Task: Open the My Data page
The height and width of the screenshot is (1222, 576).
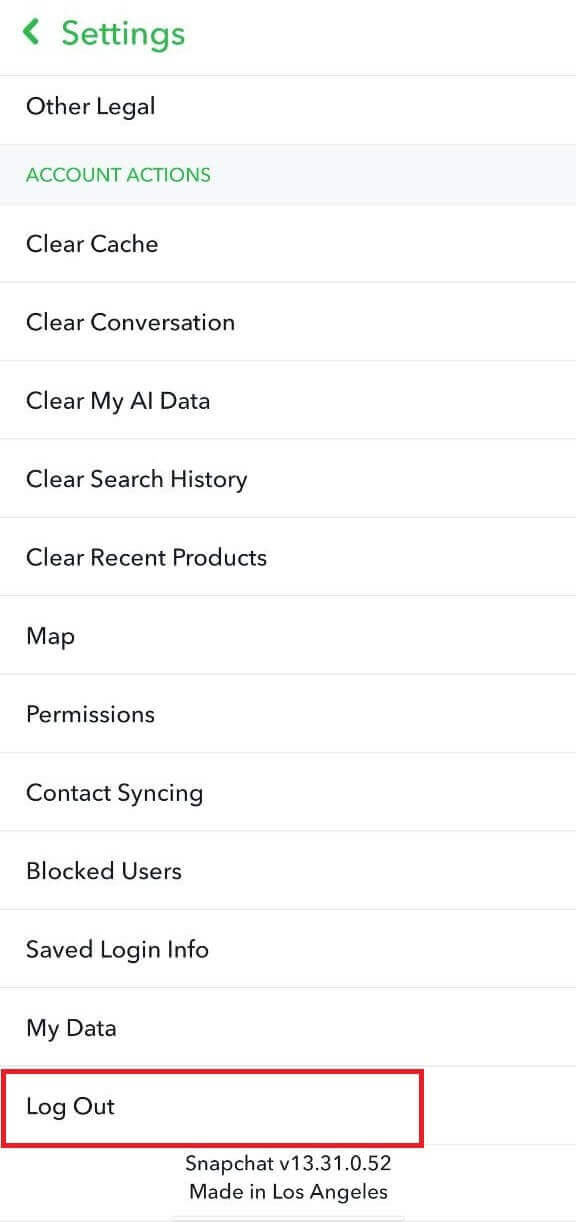Action: coord(71,1028)
